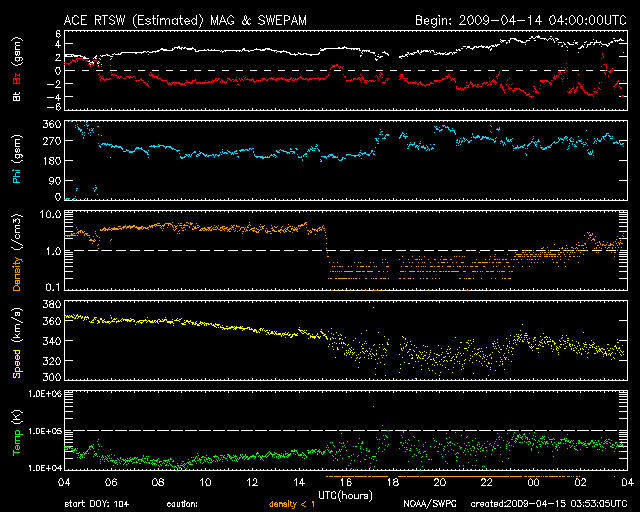Click the NOAA/SWPC credit text
Viewport: 640px width, 512px height.
429,504
